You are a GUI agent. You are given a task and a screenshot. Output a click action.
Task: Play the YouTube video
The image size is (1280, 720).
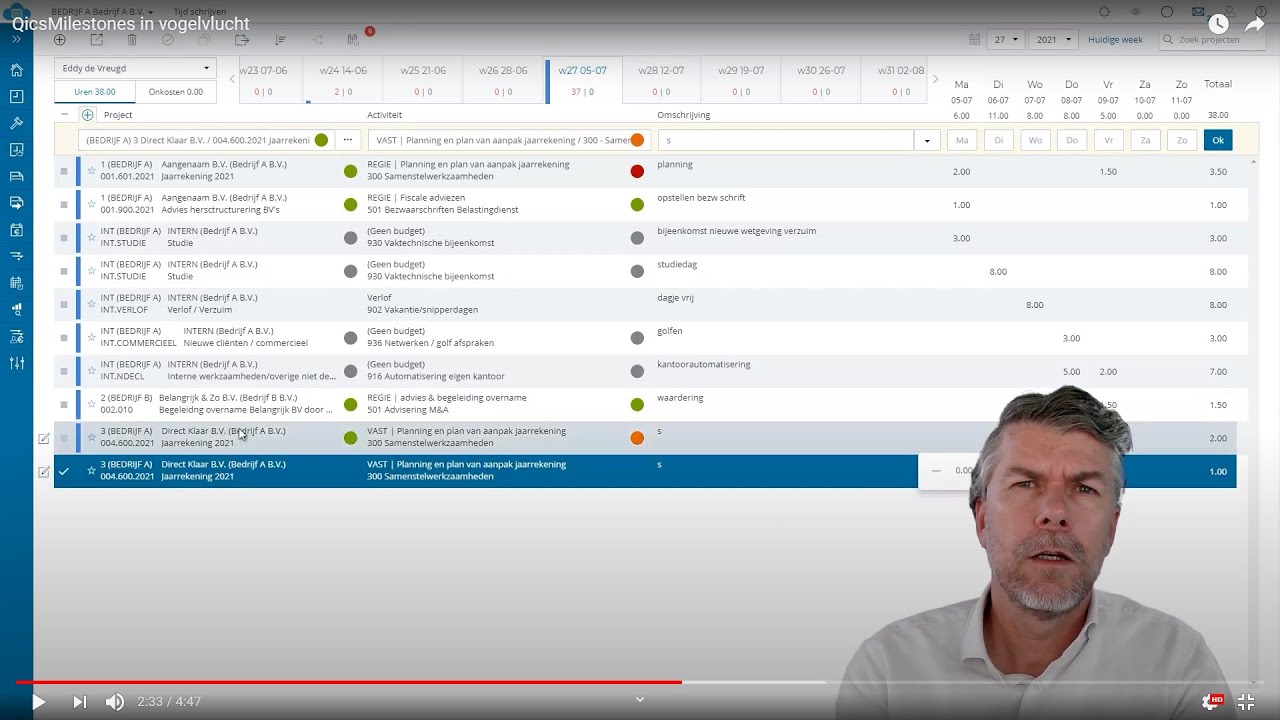(38, 702)
